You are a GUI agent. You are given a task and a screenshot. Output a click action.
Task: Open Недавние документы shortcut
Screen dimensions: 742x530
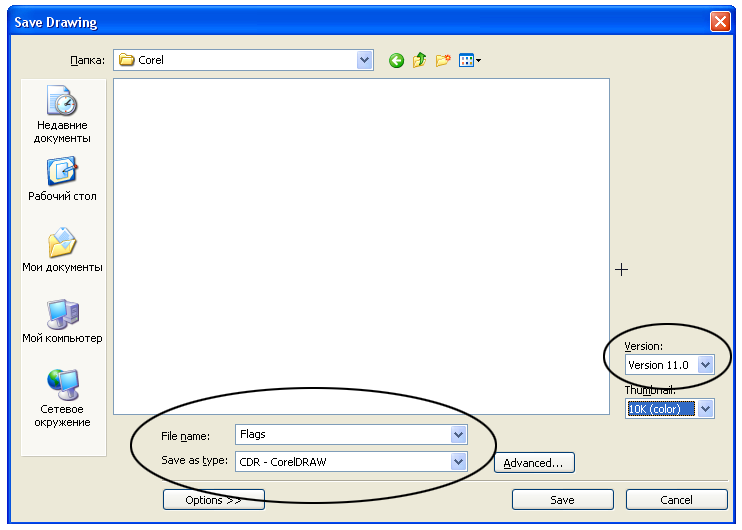(x=62, y=115)
